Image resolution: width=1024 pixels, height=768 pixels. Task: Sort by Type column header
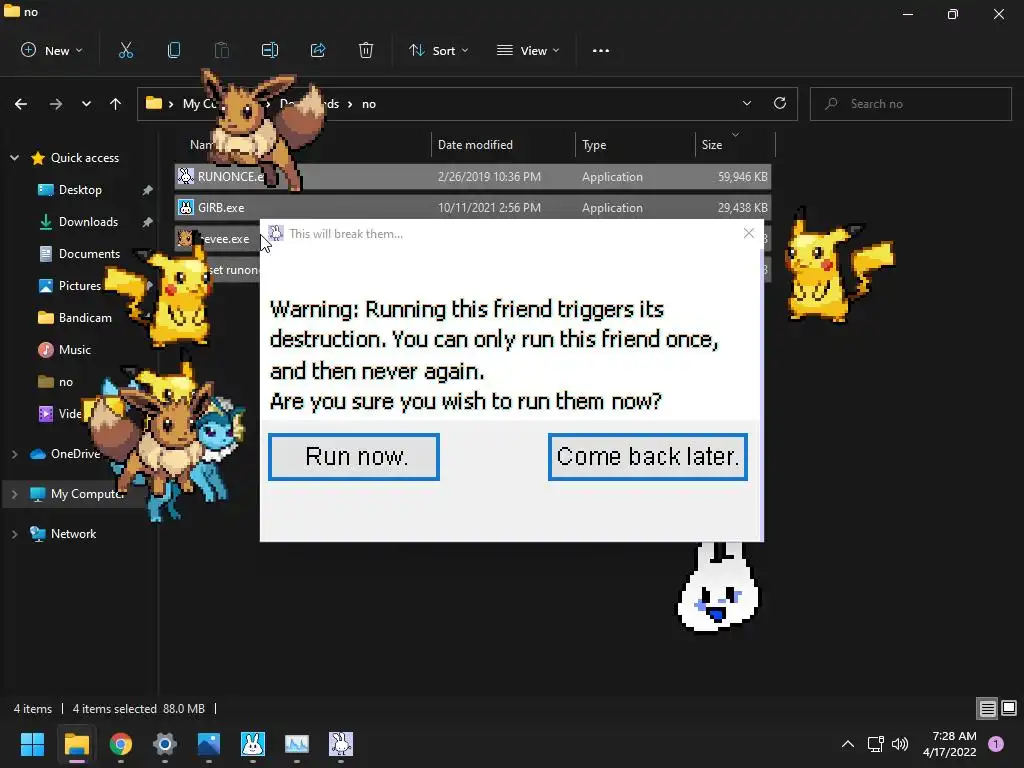coord(594,145)
